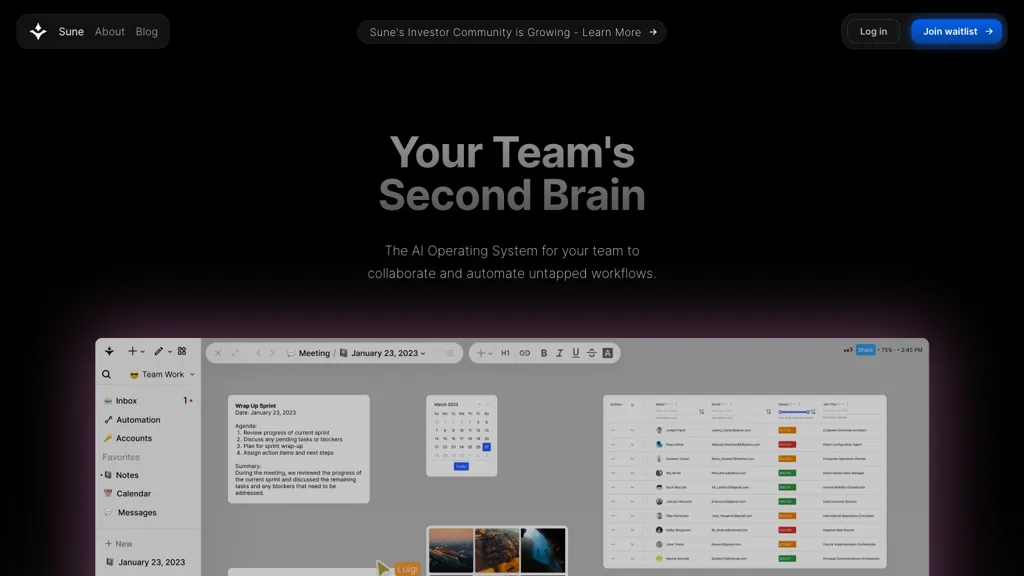Click the bold formatting icon
This screenshot has width=1024, height=576.
tap(544, 353)
